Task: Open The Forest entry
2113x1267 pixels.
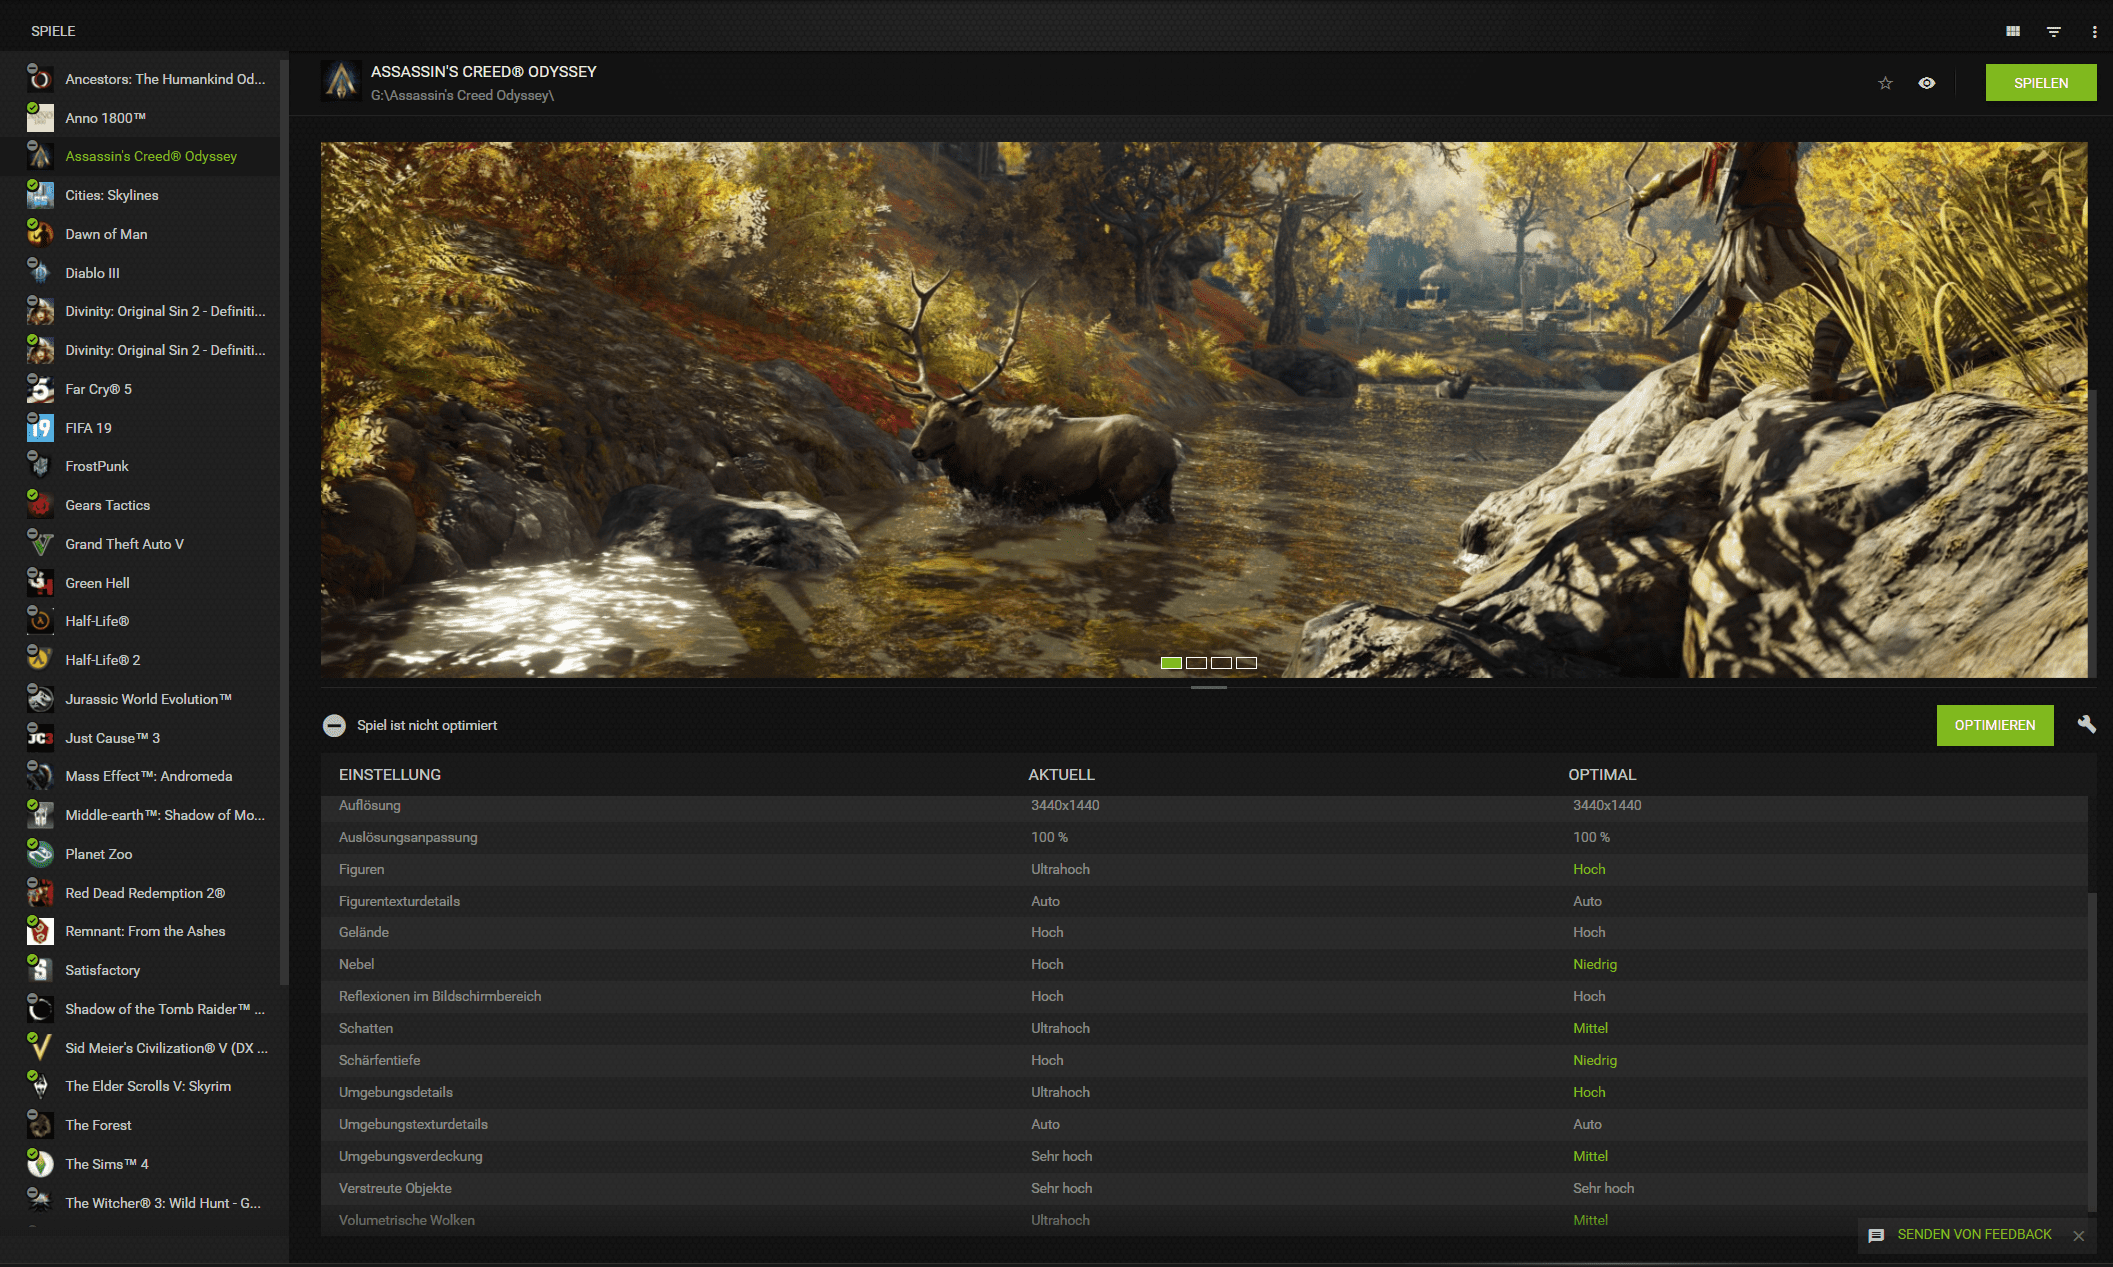Action: pyautogui.click(x=140, y=1125)
